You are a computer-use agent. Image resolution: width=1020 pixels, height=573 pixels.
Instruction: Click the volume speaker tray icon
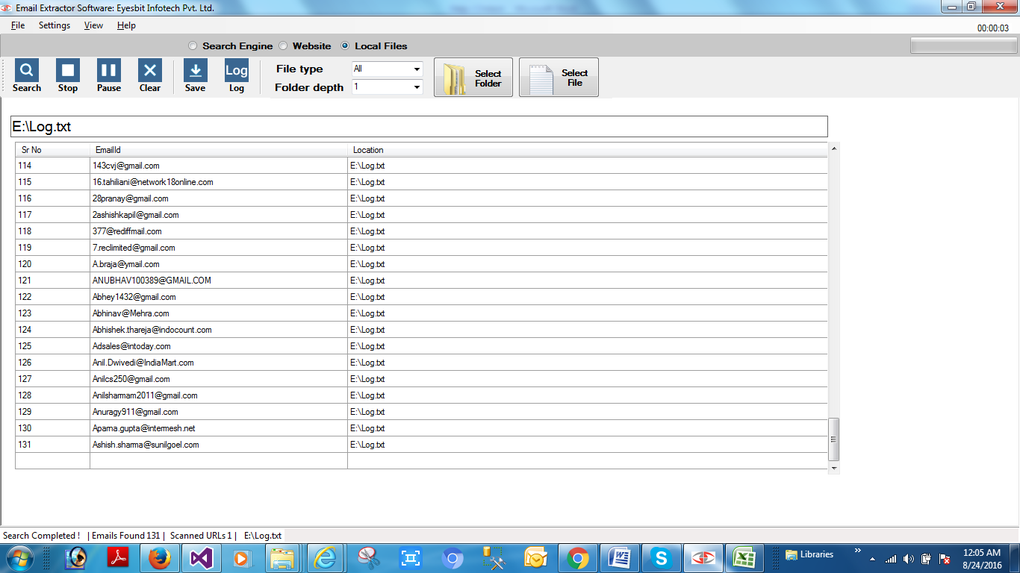coord(909,559)
